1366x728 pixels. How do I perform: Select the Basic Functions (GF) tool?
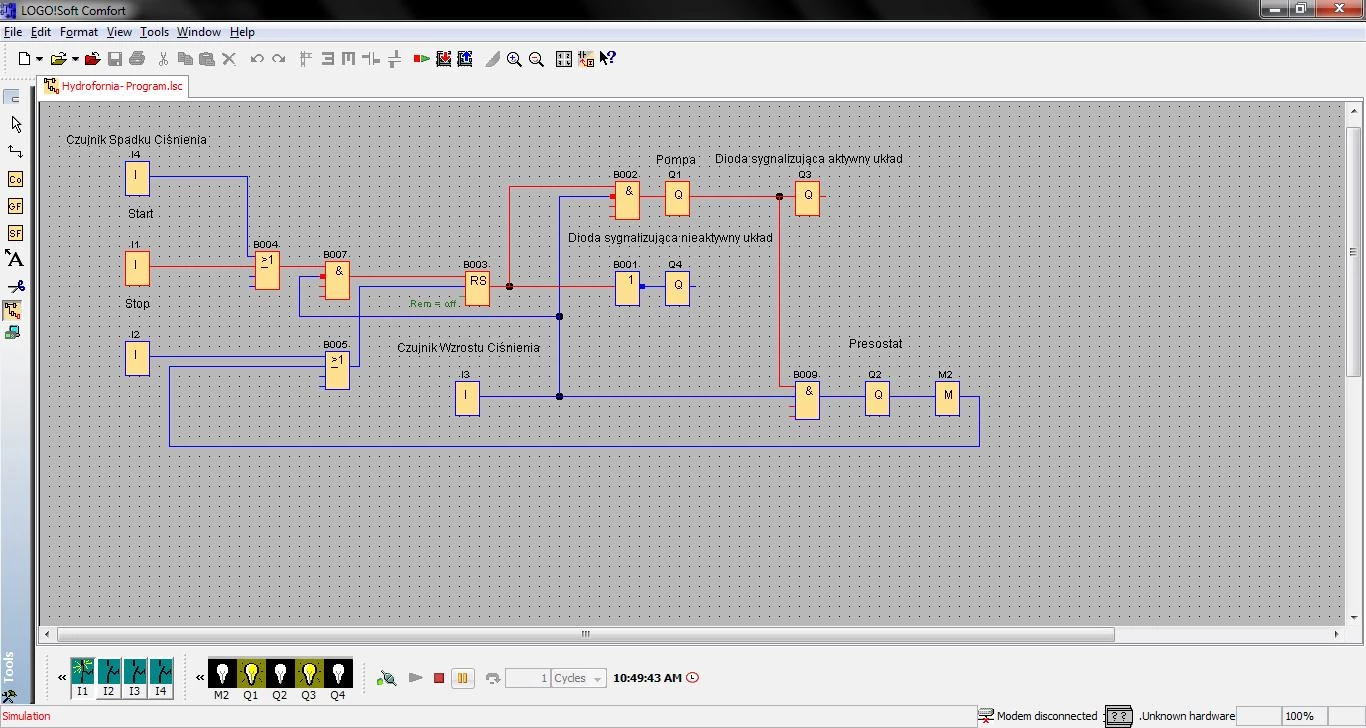pyautogui.click(x=15, y=206)
